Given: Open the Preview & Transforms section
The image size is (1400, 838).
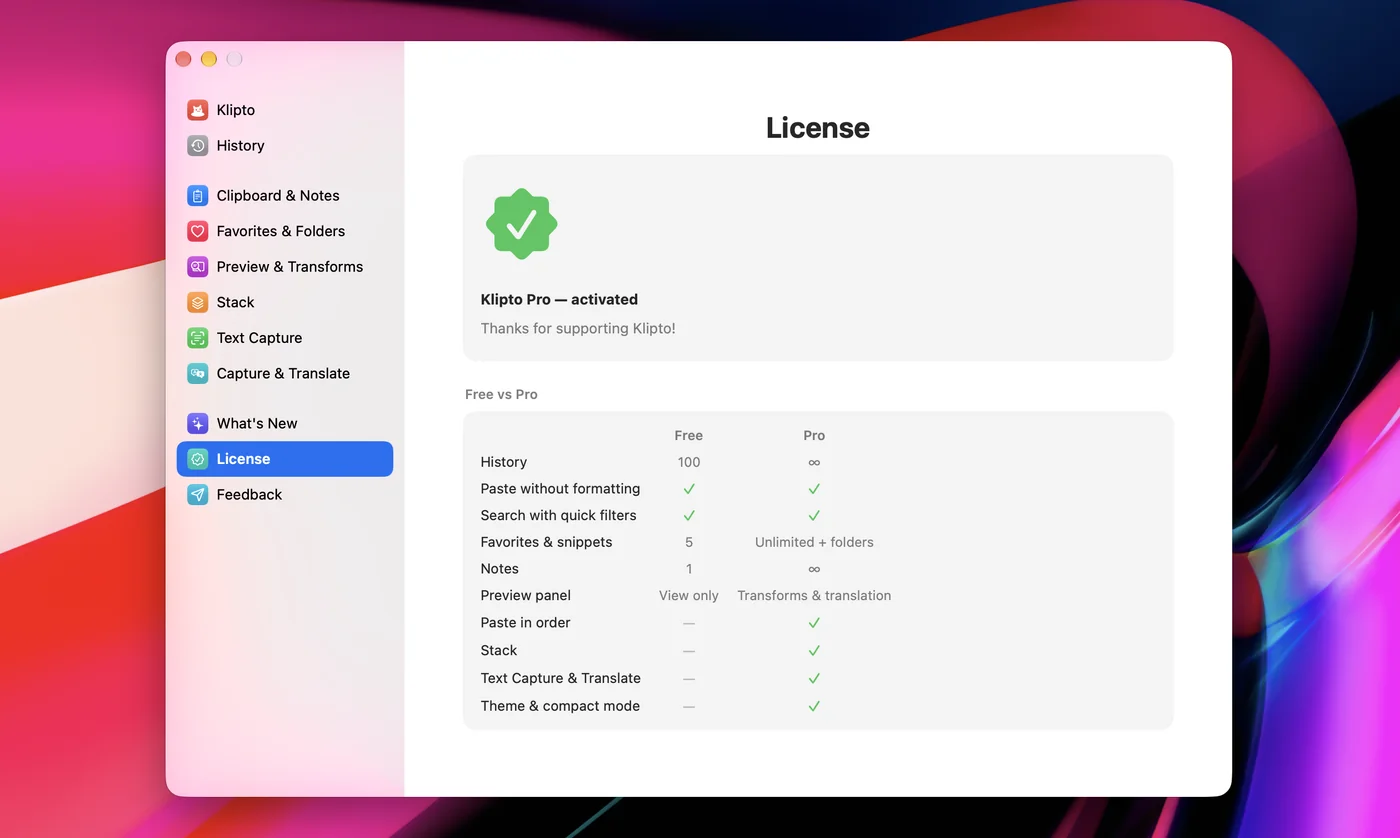Looking at the screenshot, I should [x=285, y=267].
